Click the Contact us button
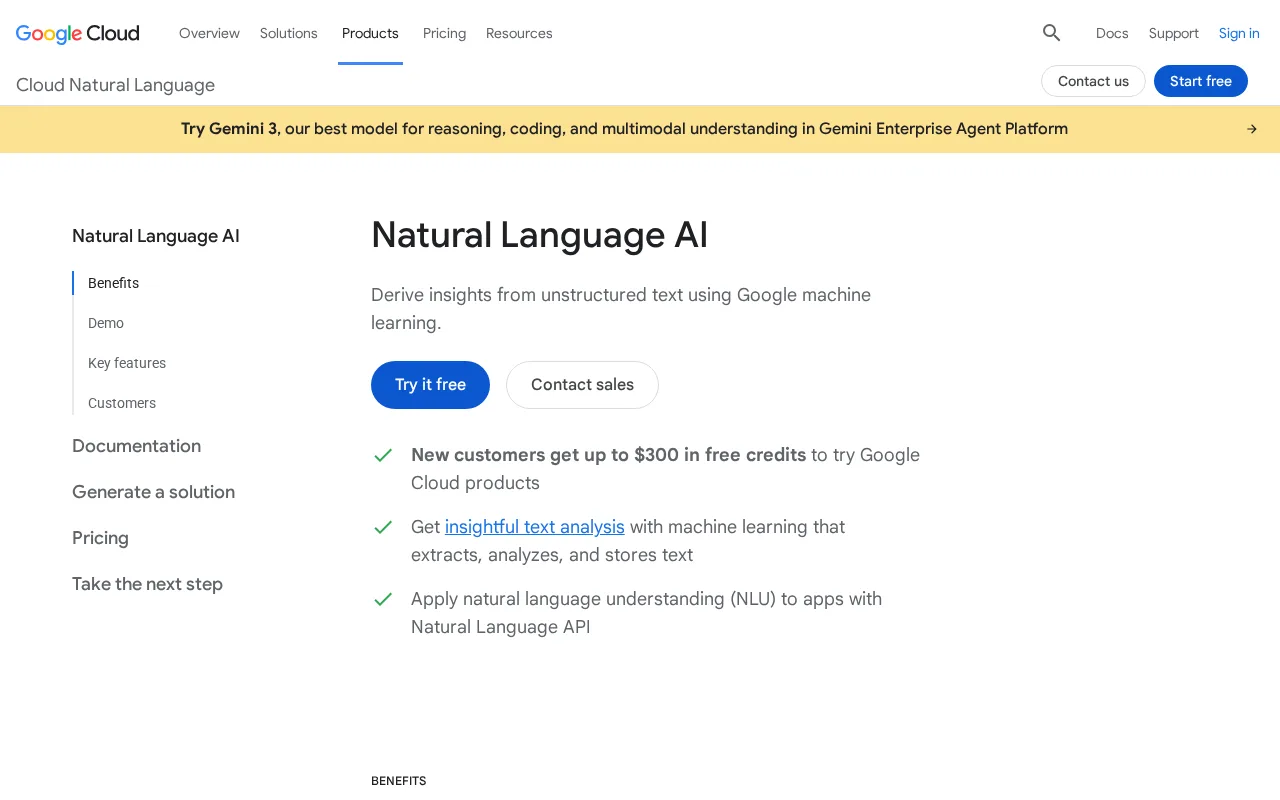Screen dimensions: 1280x800 1093,81
